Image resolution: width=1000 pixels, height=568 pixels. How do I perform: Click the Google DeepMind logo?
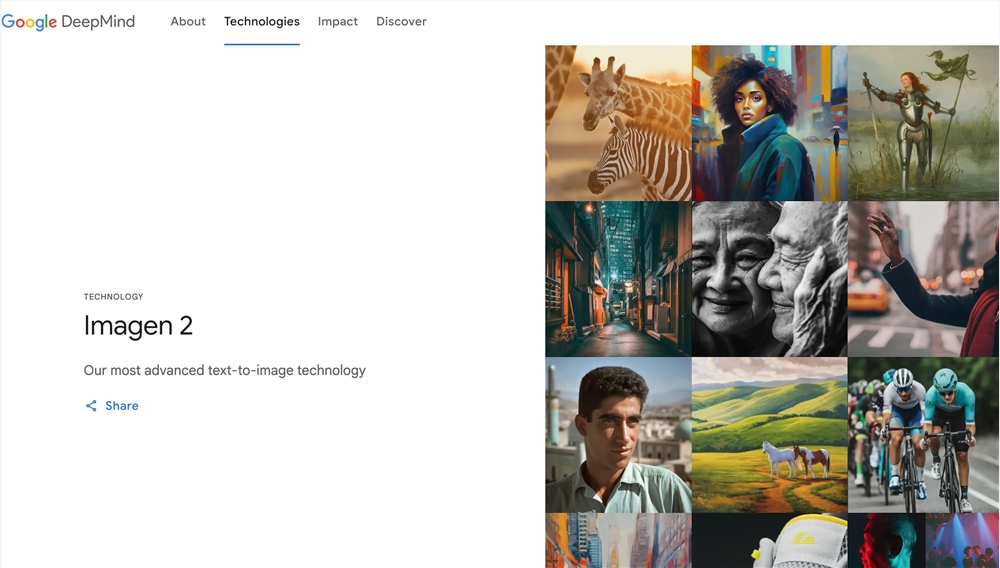pyautogui.click(x=68, y=21)
